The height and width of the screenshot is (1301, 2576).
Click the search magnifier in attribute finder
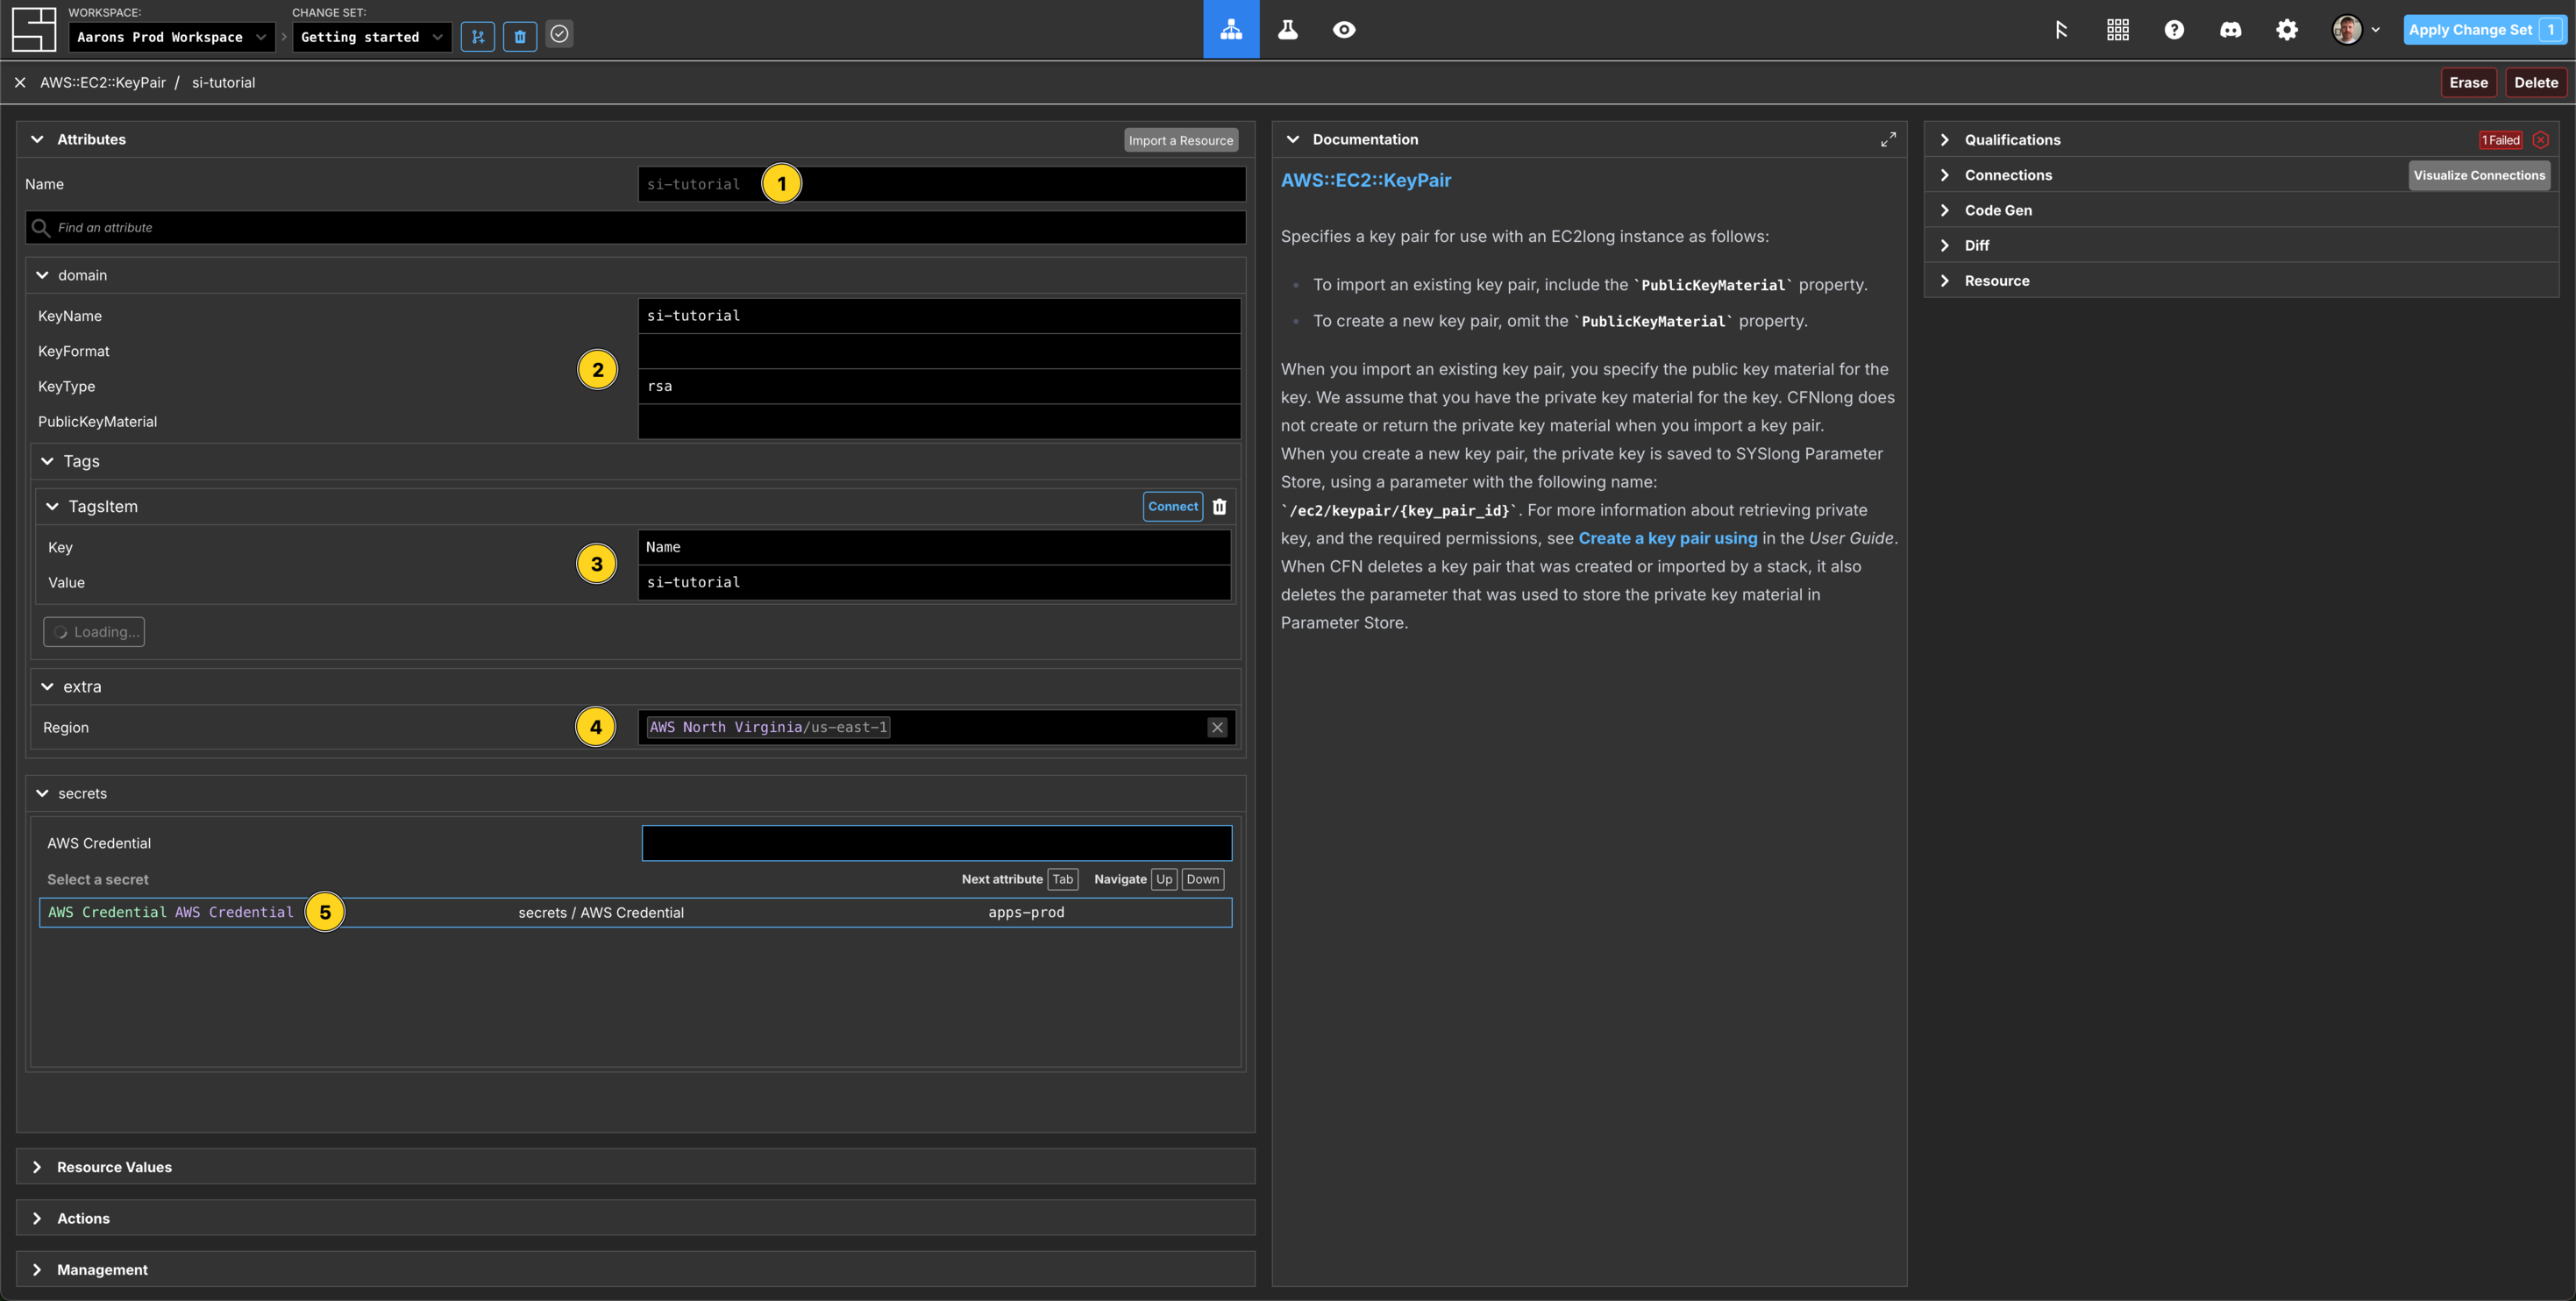pyautogui.click(x=41, y=227)
